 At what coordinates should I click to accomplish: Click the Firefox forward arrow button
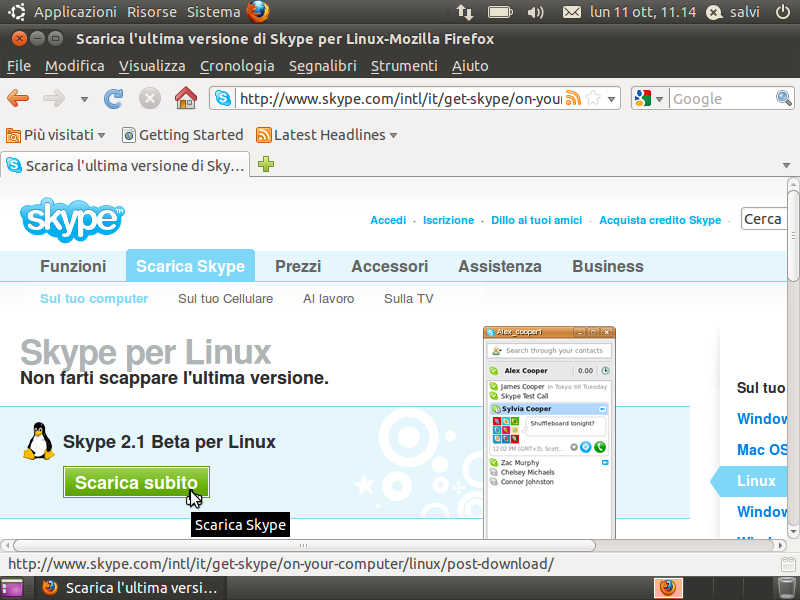tap(54, 98)
